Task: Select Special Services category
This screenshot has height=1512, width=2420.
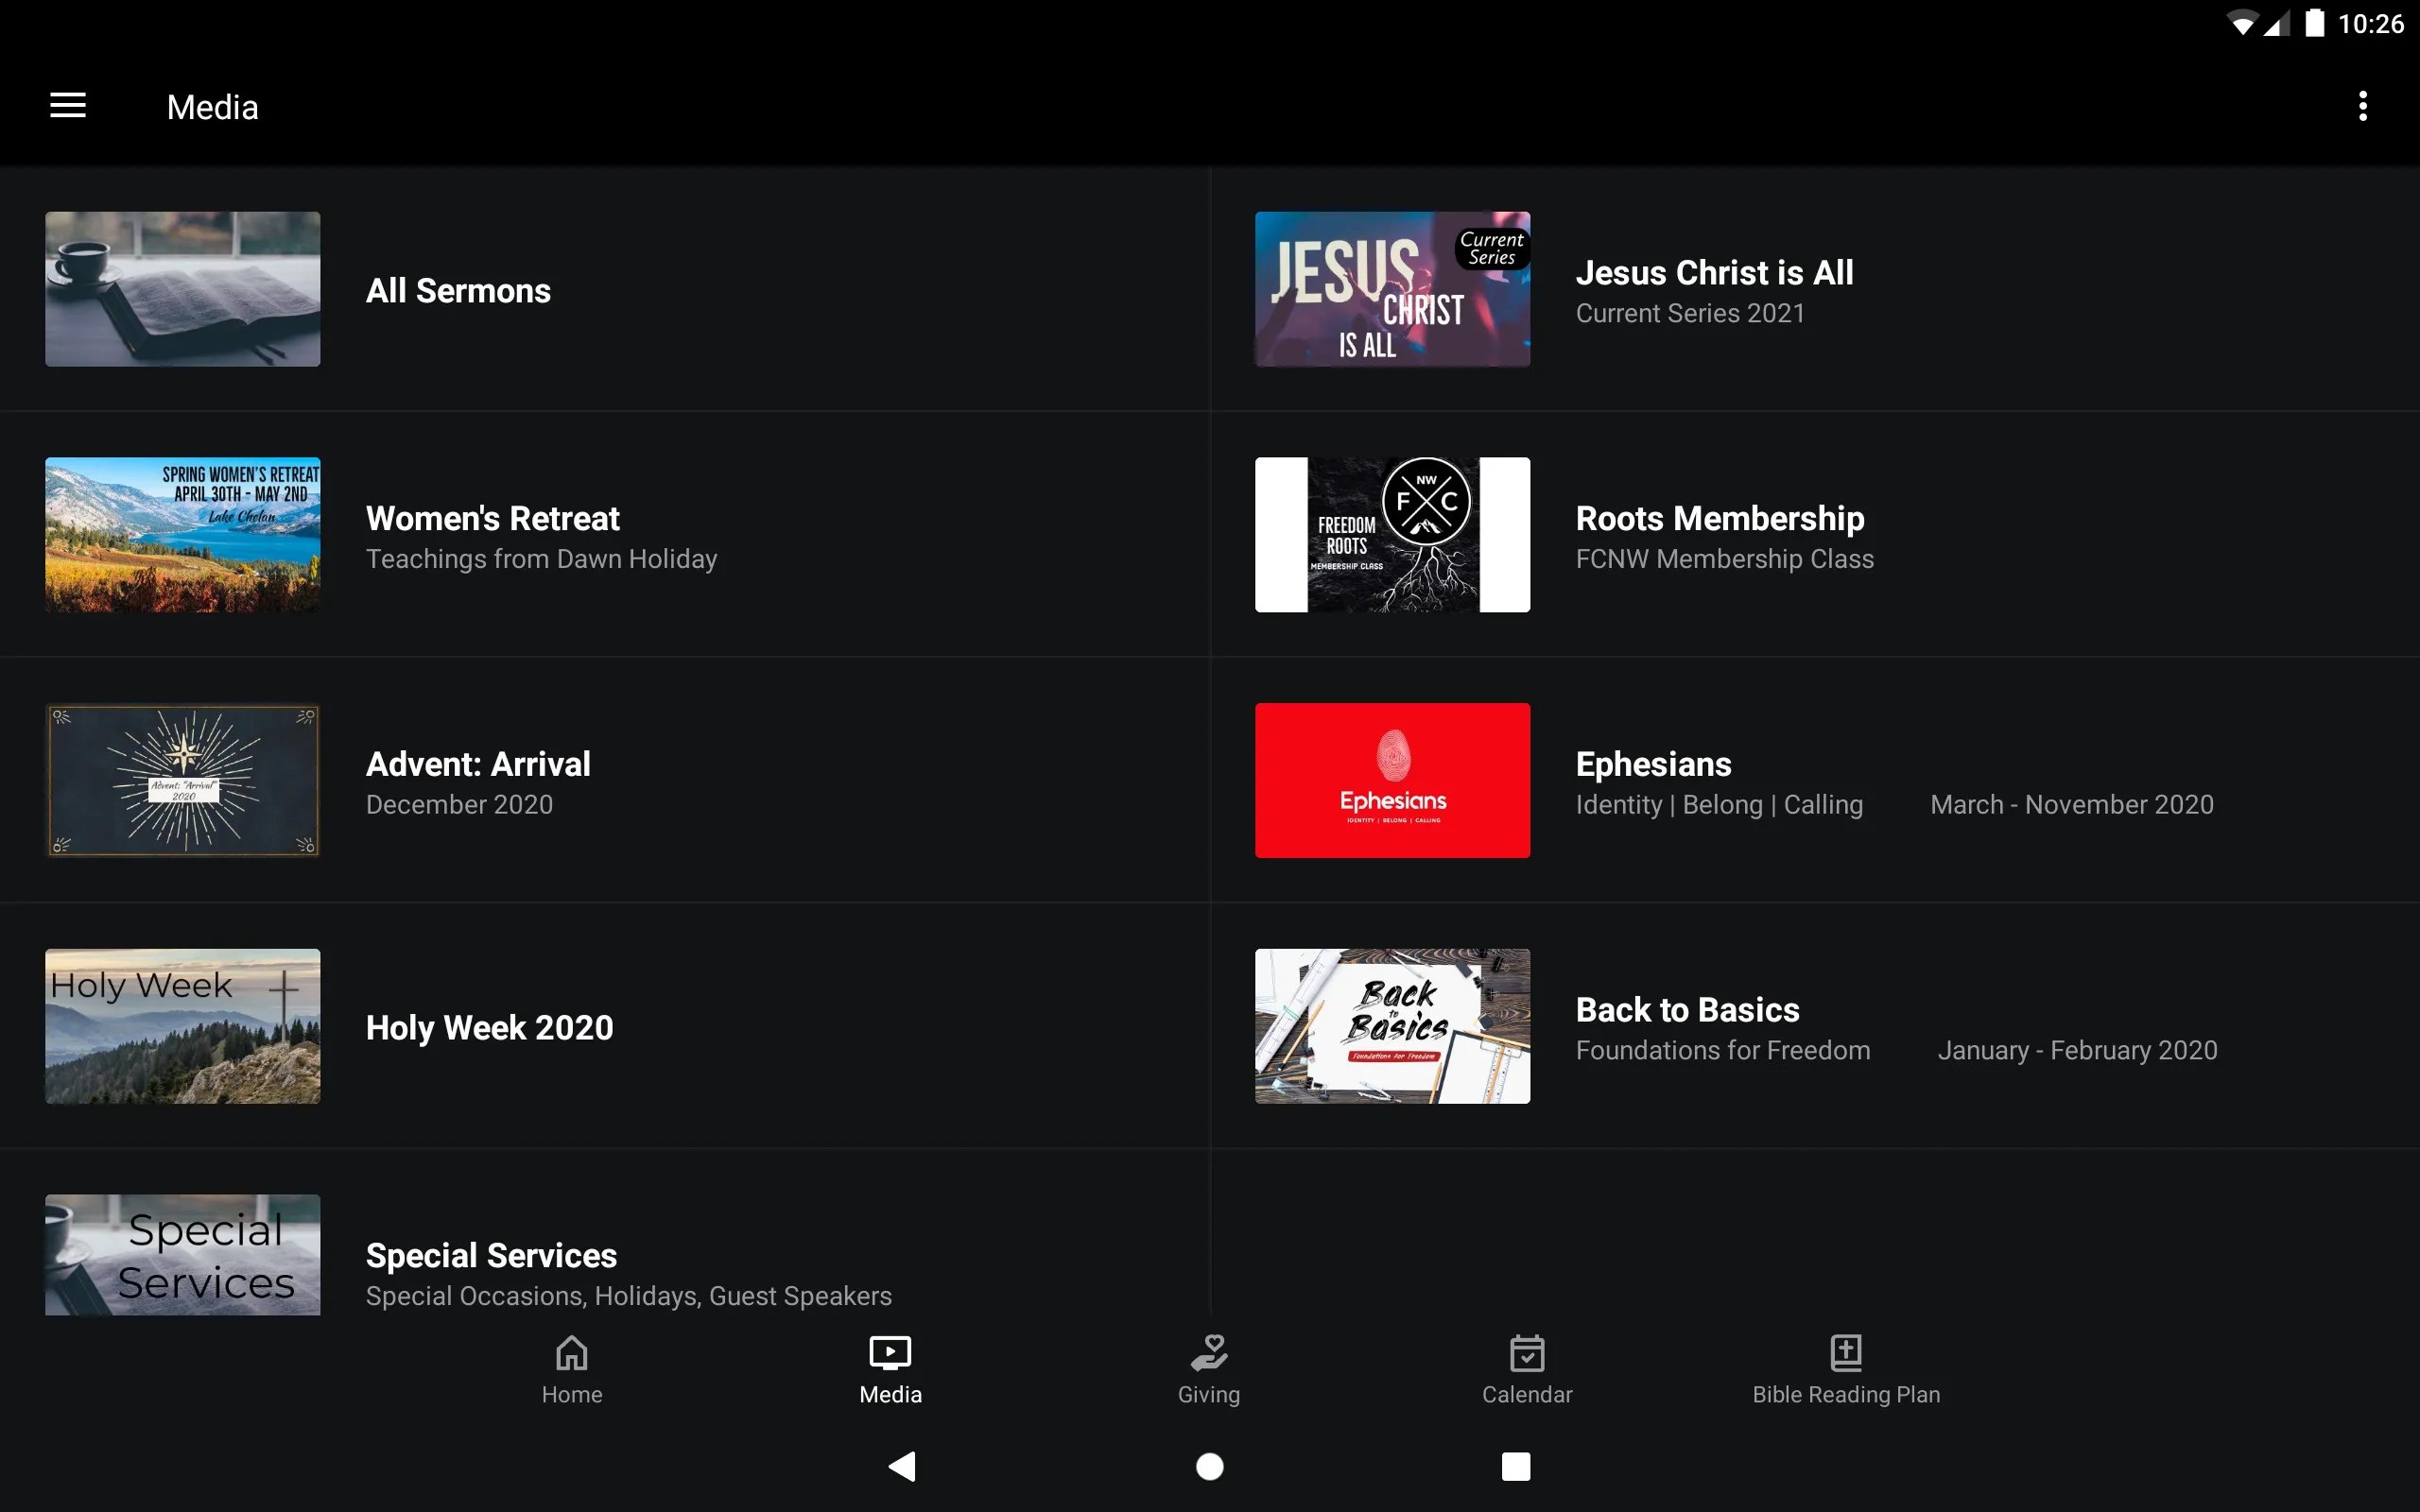Action: tap(490, 1252)
